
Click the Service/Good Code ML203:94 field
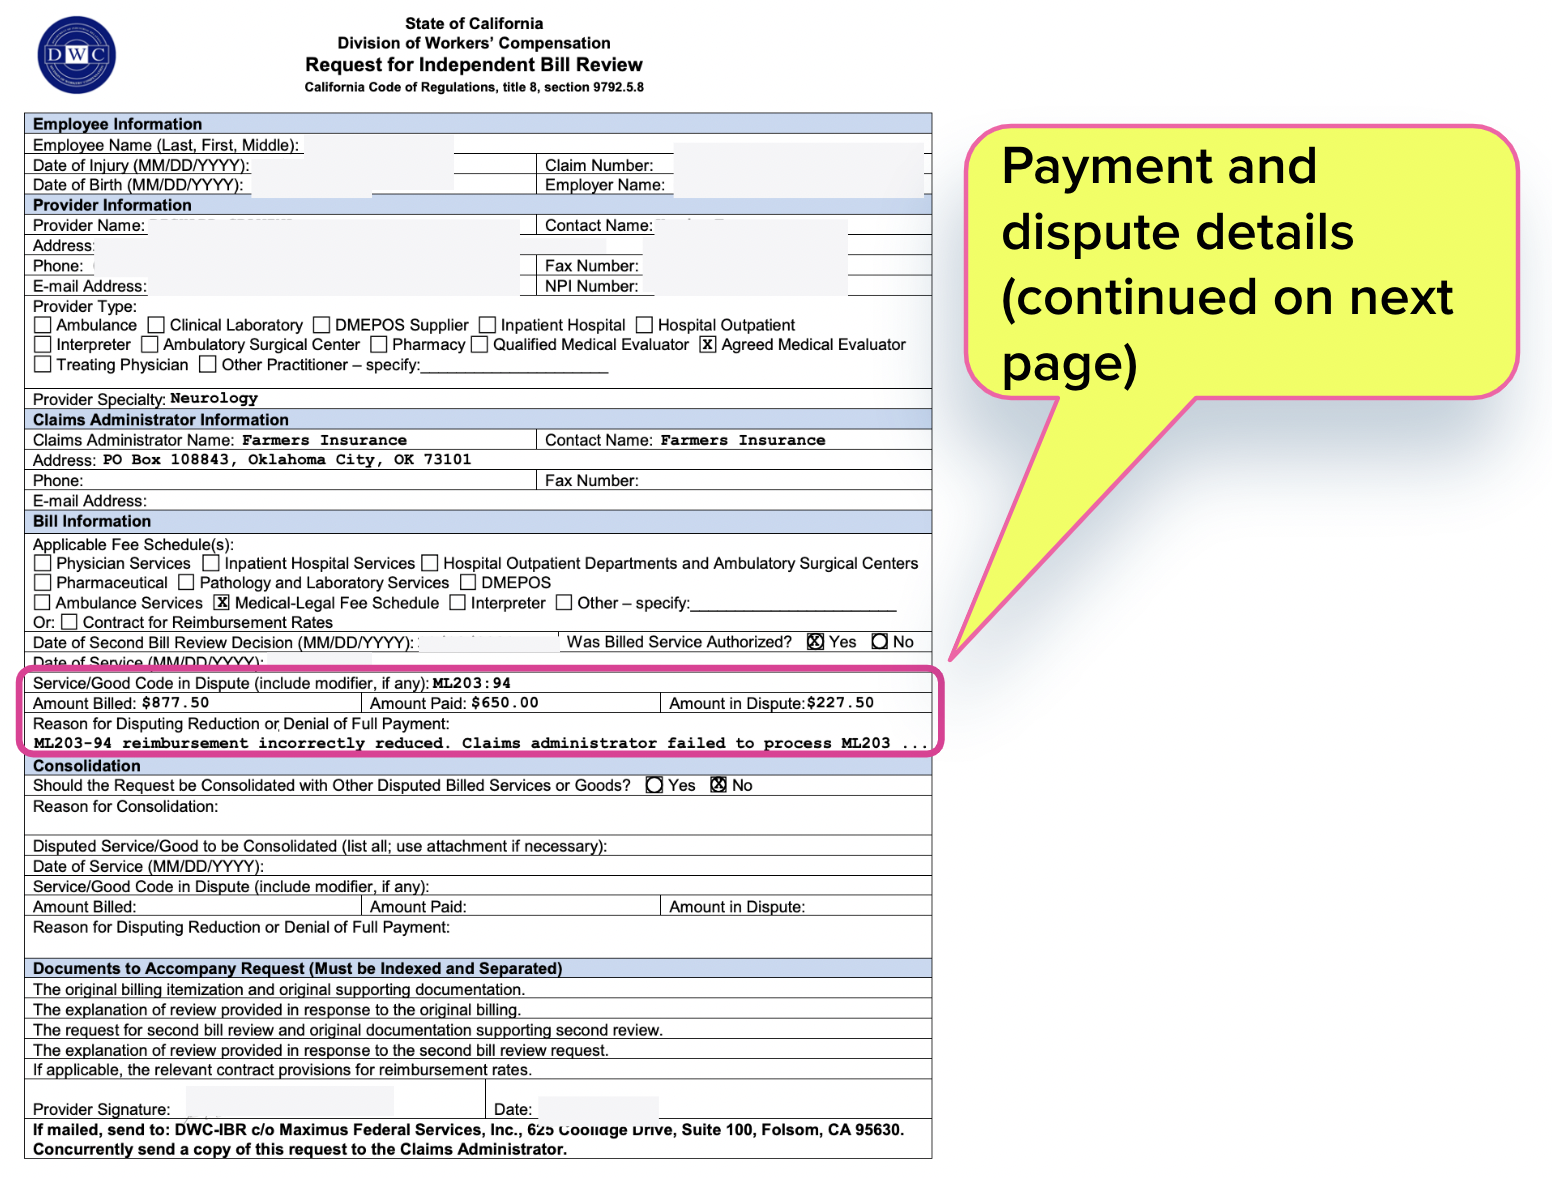(x=478, y=683)
